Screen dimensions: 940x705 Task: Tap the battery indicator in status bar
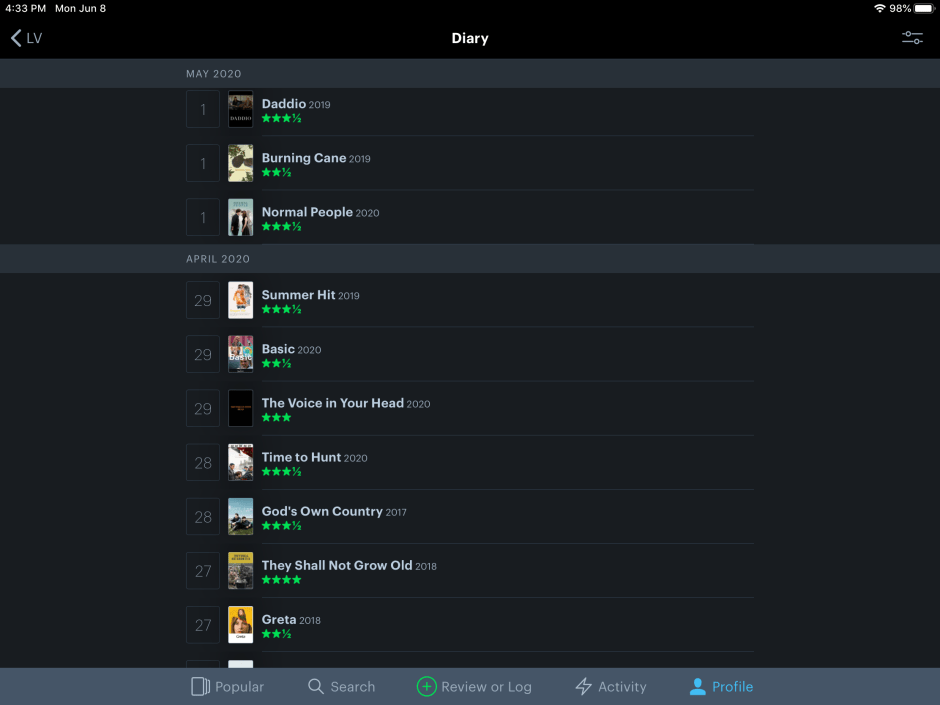(924, 8)
